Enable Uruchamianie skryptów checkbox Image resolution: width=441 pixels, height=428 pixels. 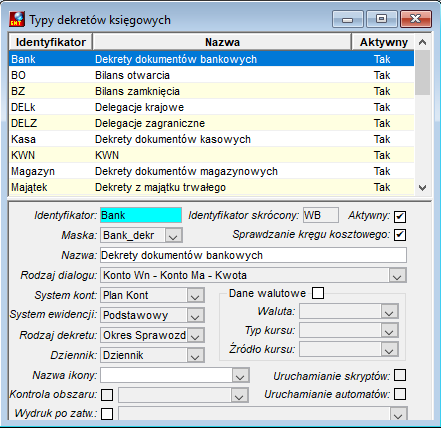coord(400,375)
